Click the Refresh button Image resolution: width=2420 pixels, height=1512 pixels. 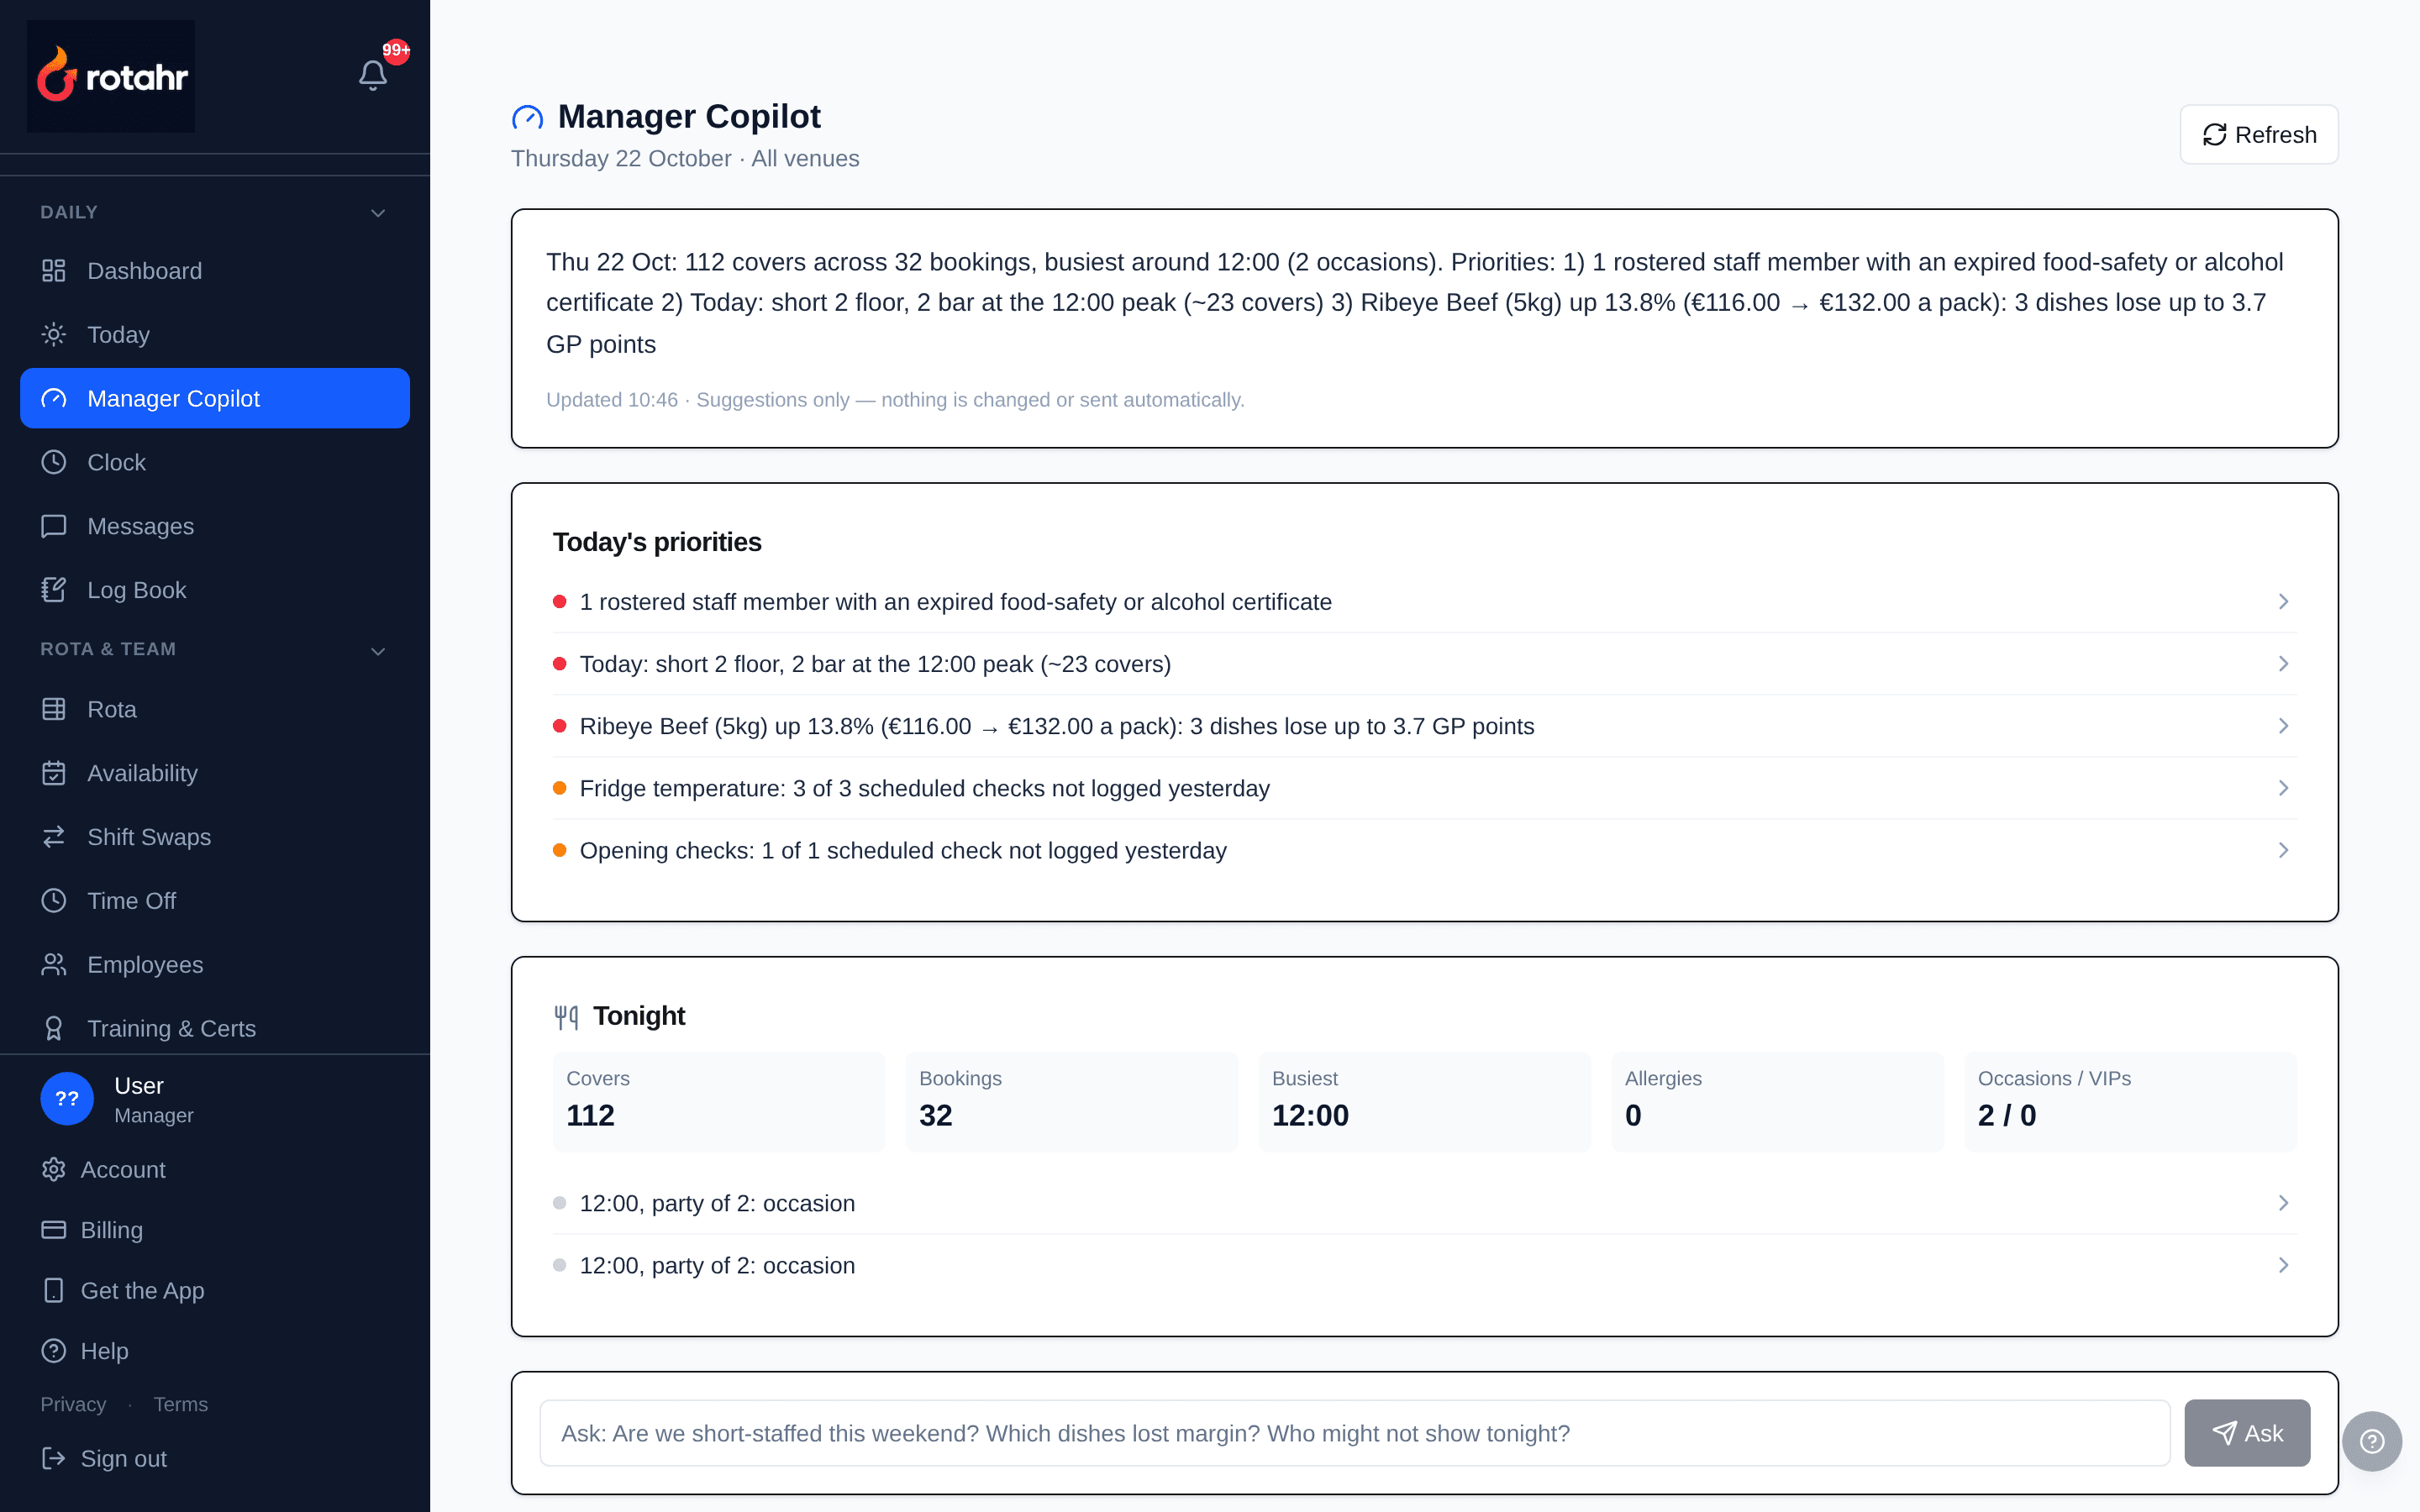[2258, 135]
